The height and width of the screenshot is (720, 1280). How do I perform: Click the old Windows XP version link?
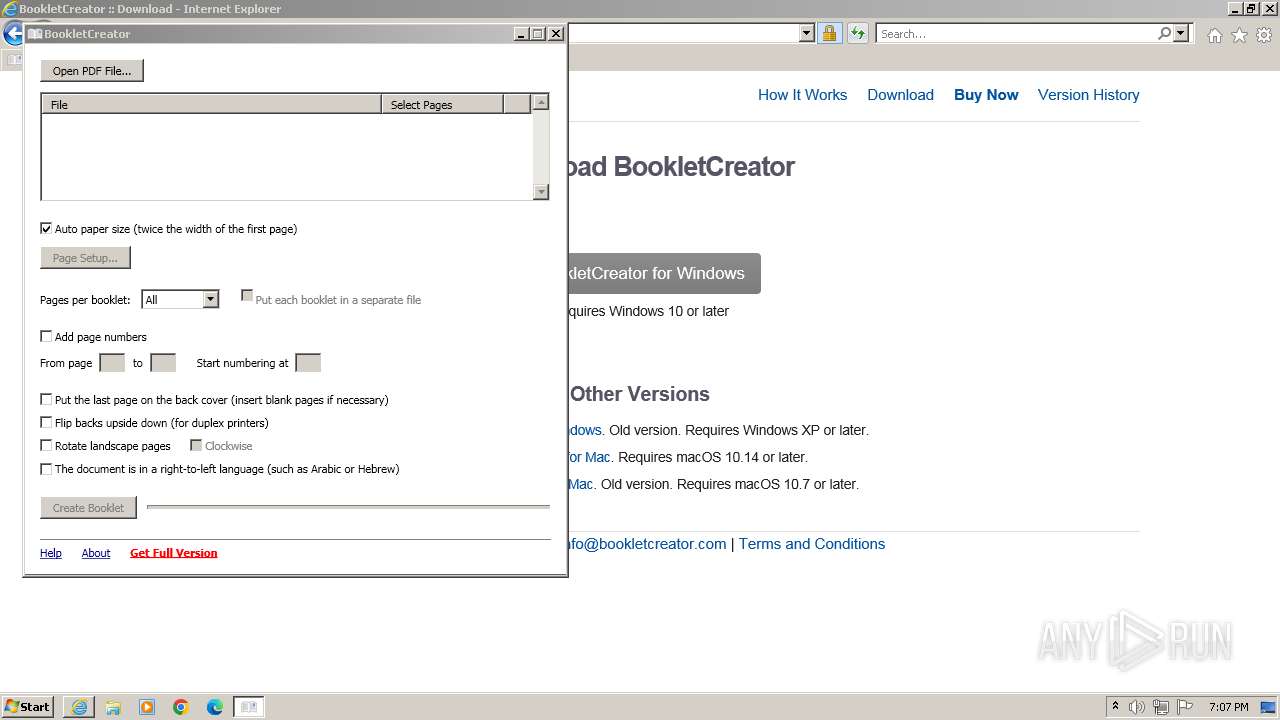[584, 430]
